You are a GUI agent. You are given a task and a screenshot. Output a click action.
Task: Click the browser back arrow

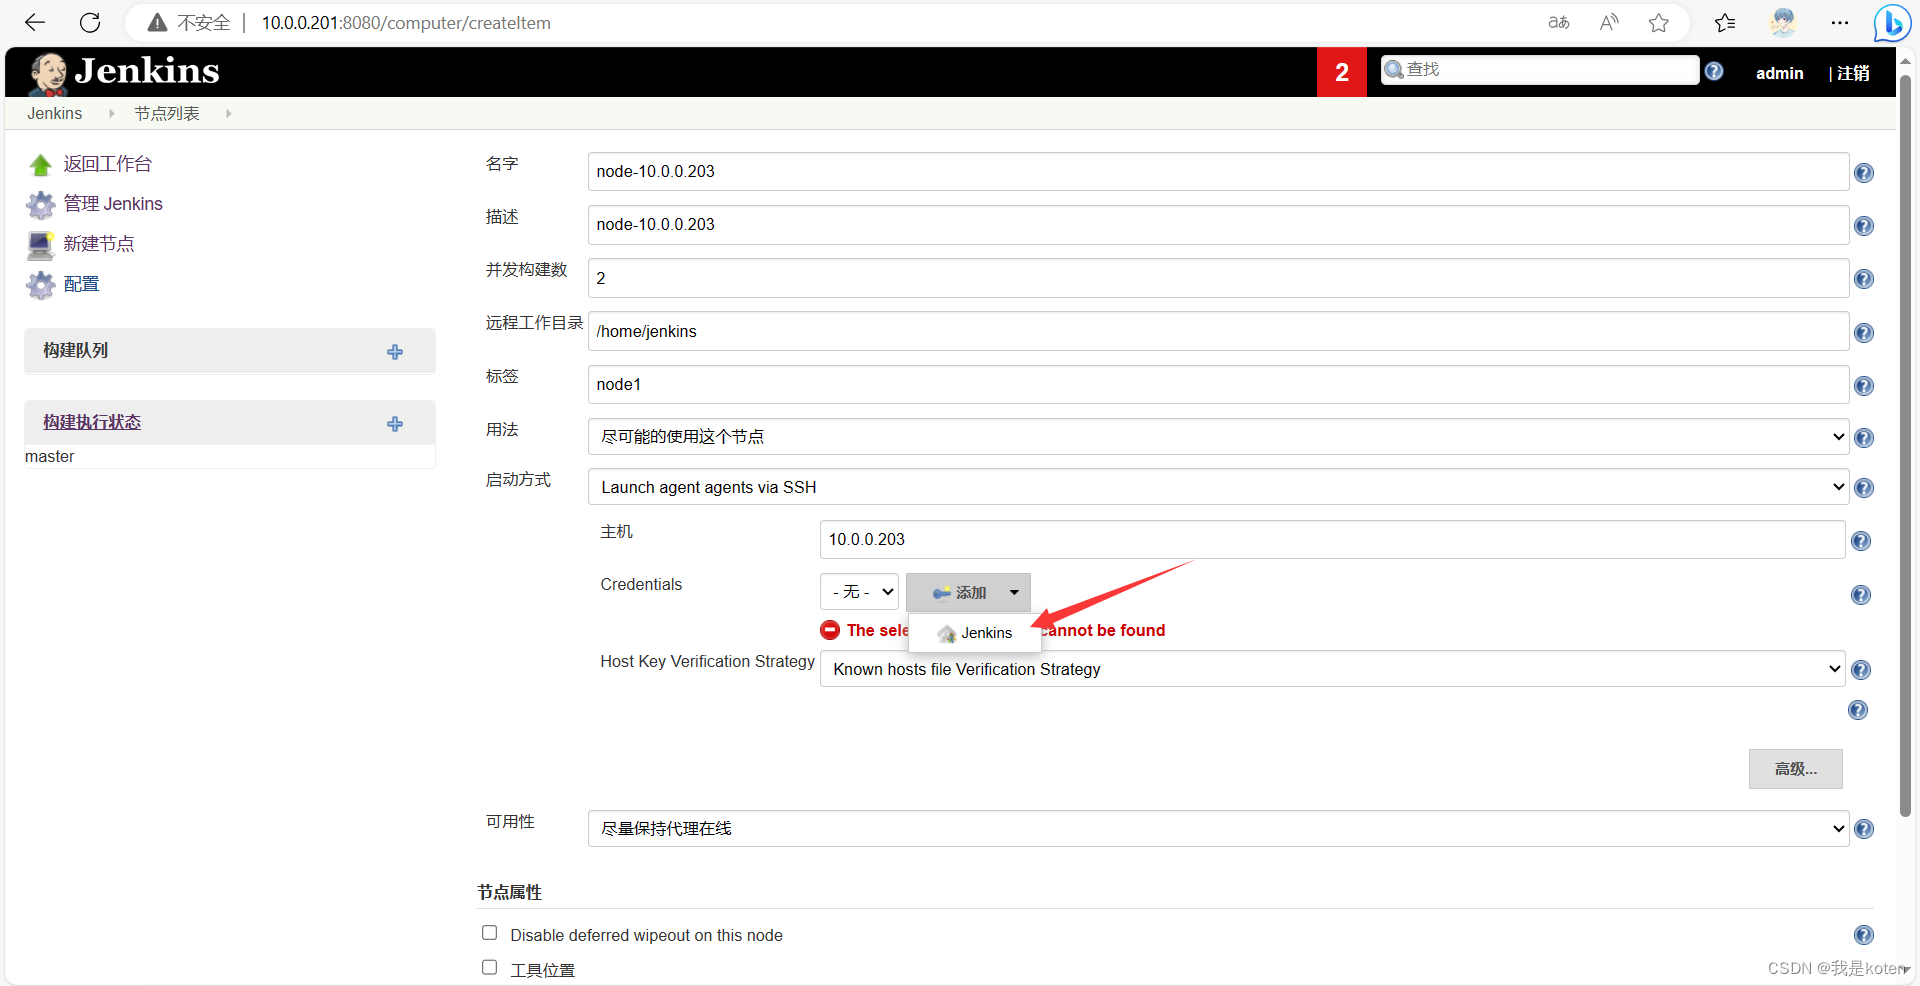point(35,22)
